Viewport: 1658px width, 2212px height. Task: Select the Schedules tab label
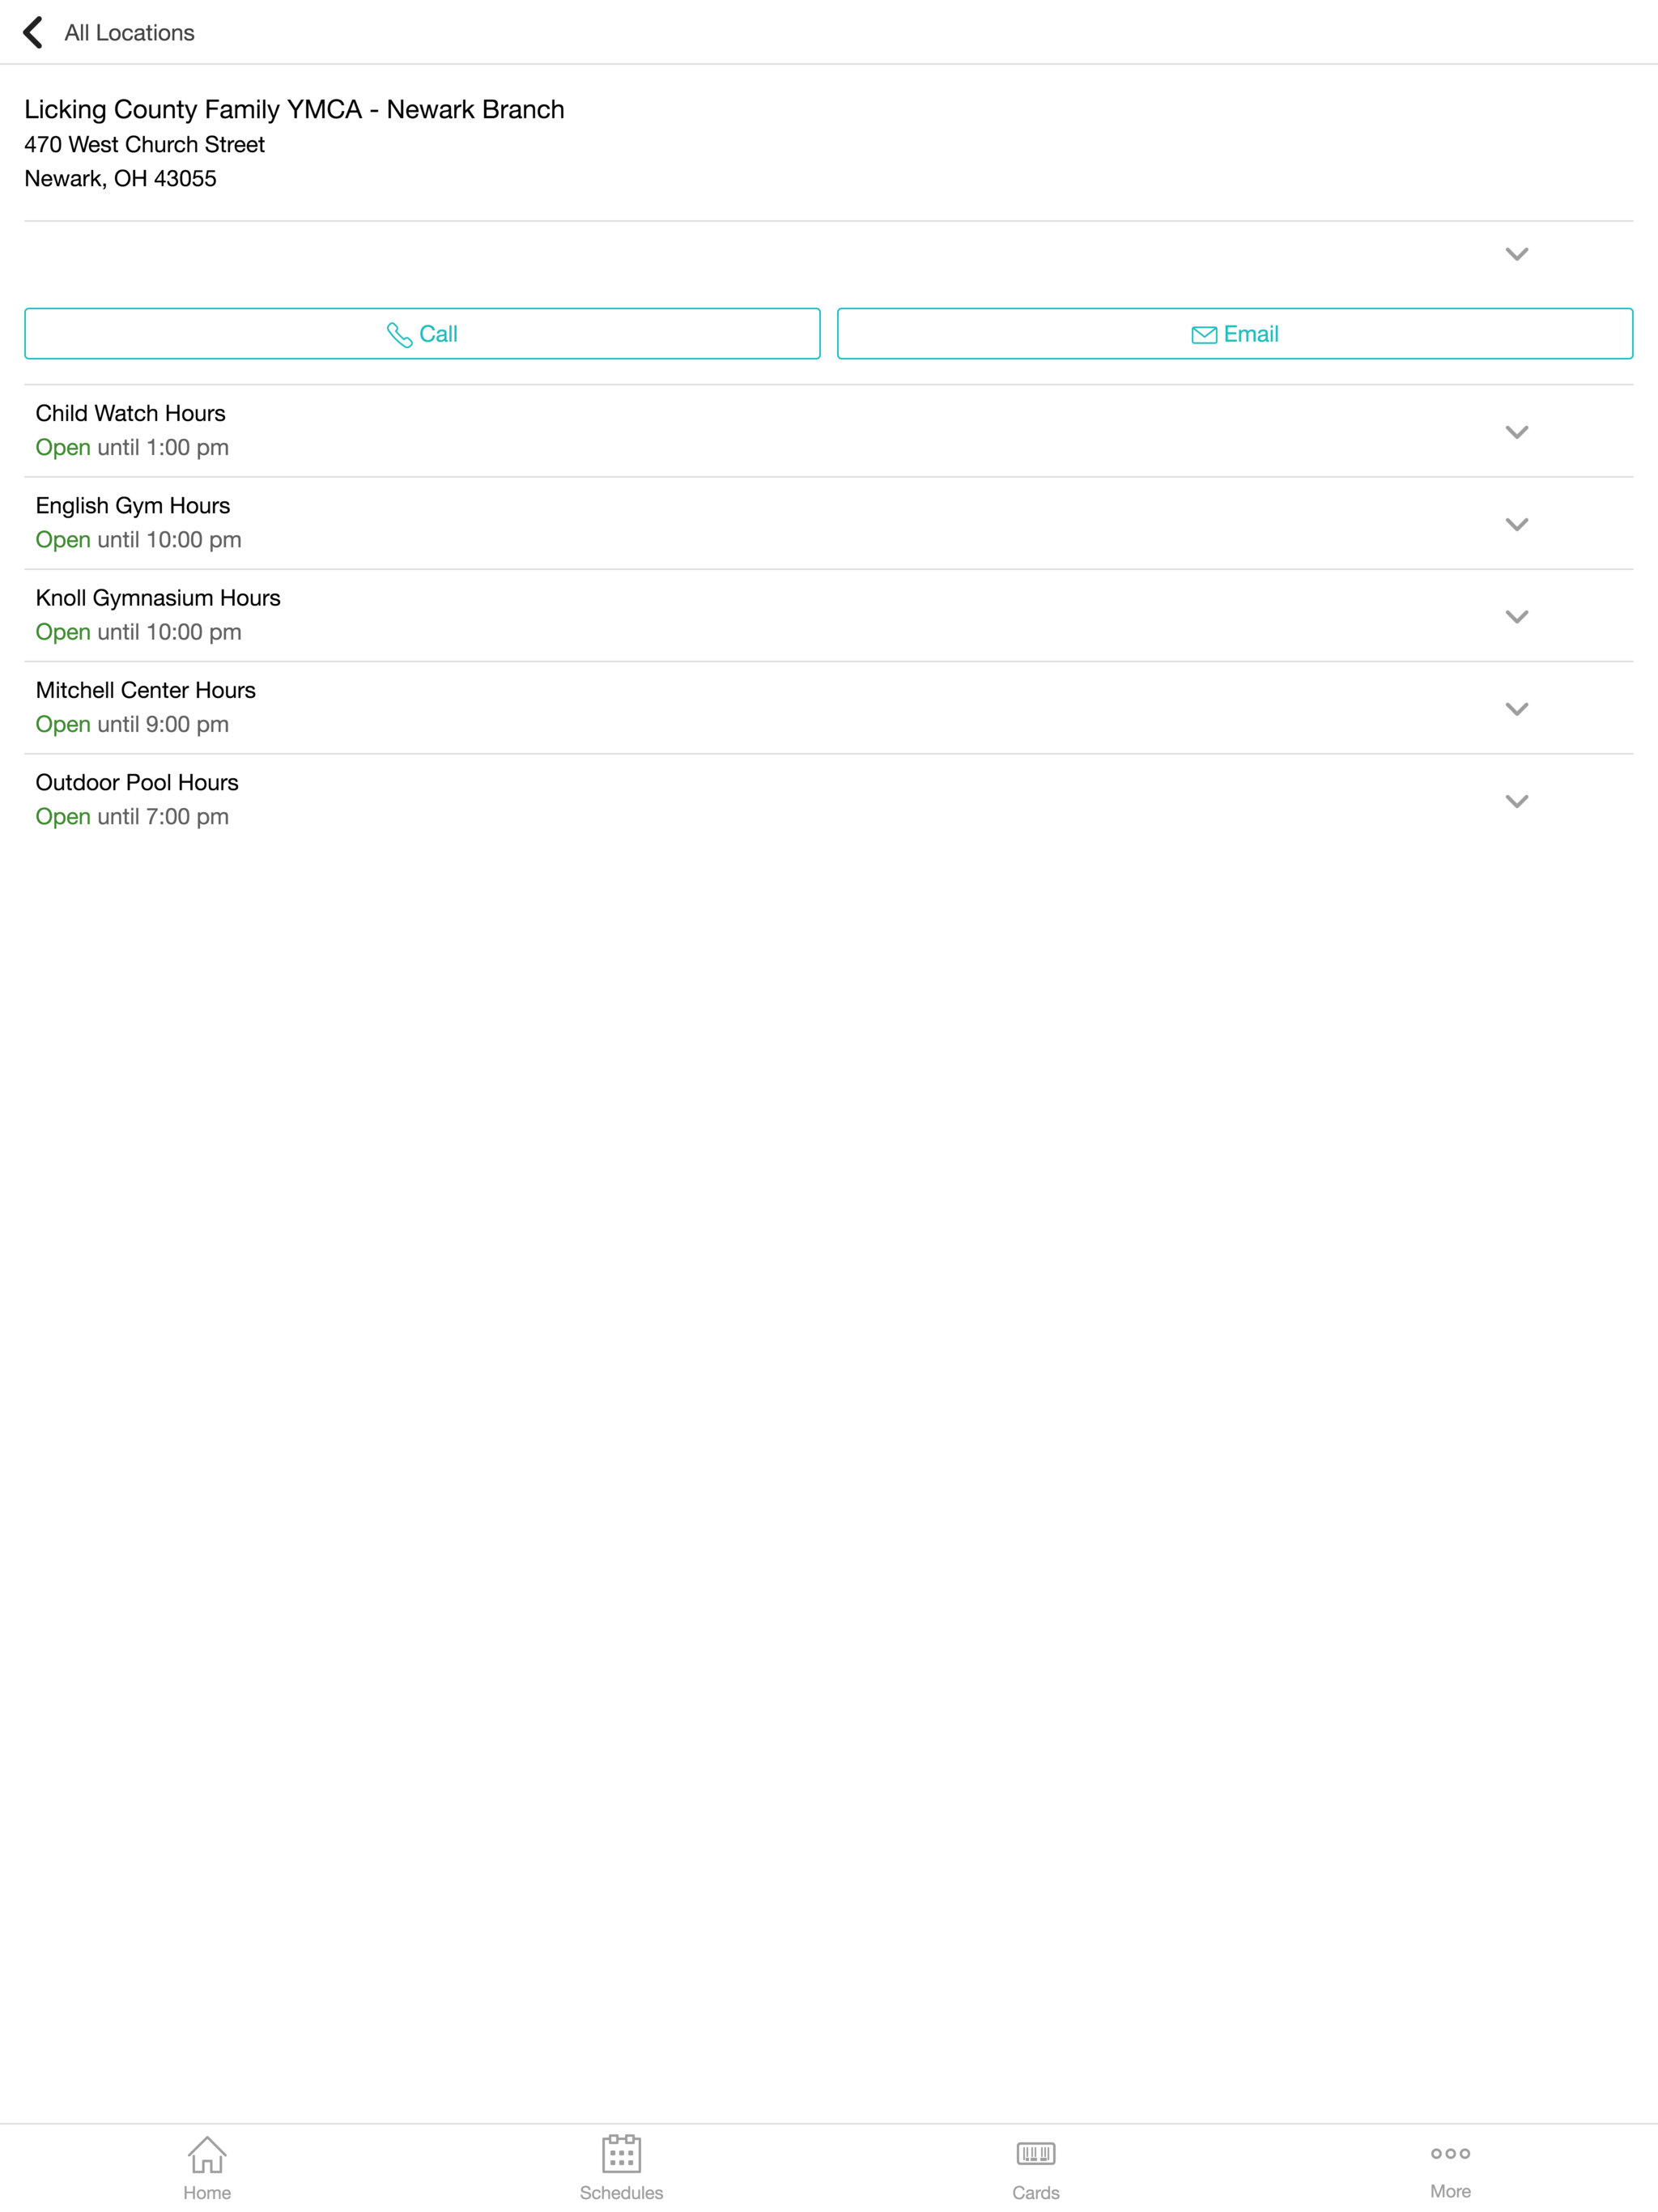(x=621, y=2192)
